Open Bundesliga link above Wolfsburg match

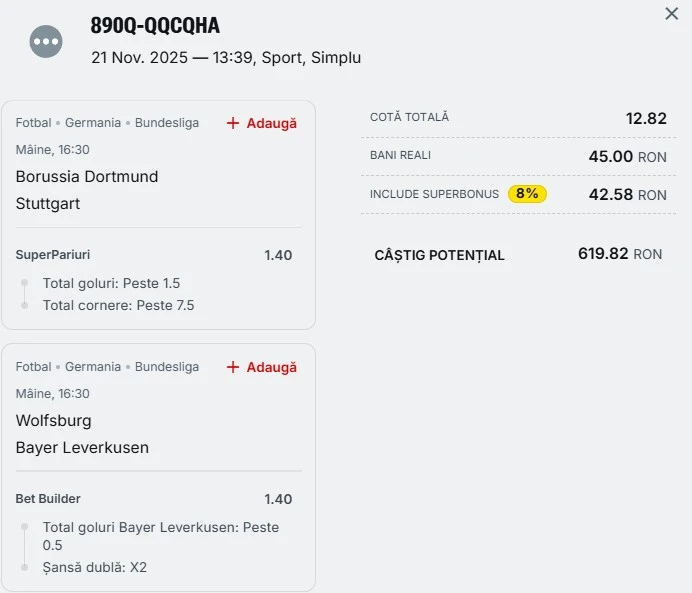[167, 367]
